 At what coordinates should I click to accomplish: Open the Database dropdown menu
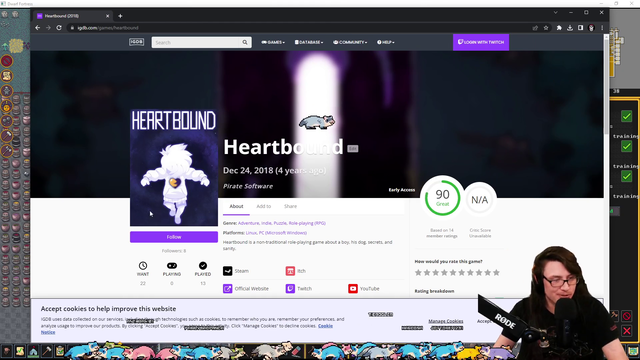point(309,42)
